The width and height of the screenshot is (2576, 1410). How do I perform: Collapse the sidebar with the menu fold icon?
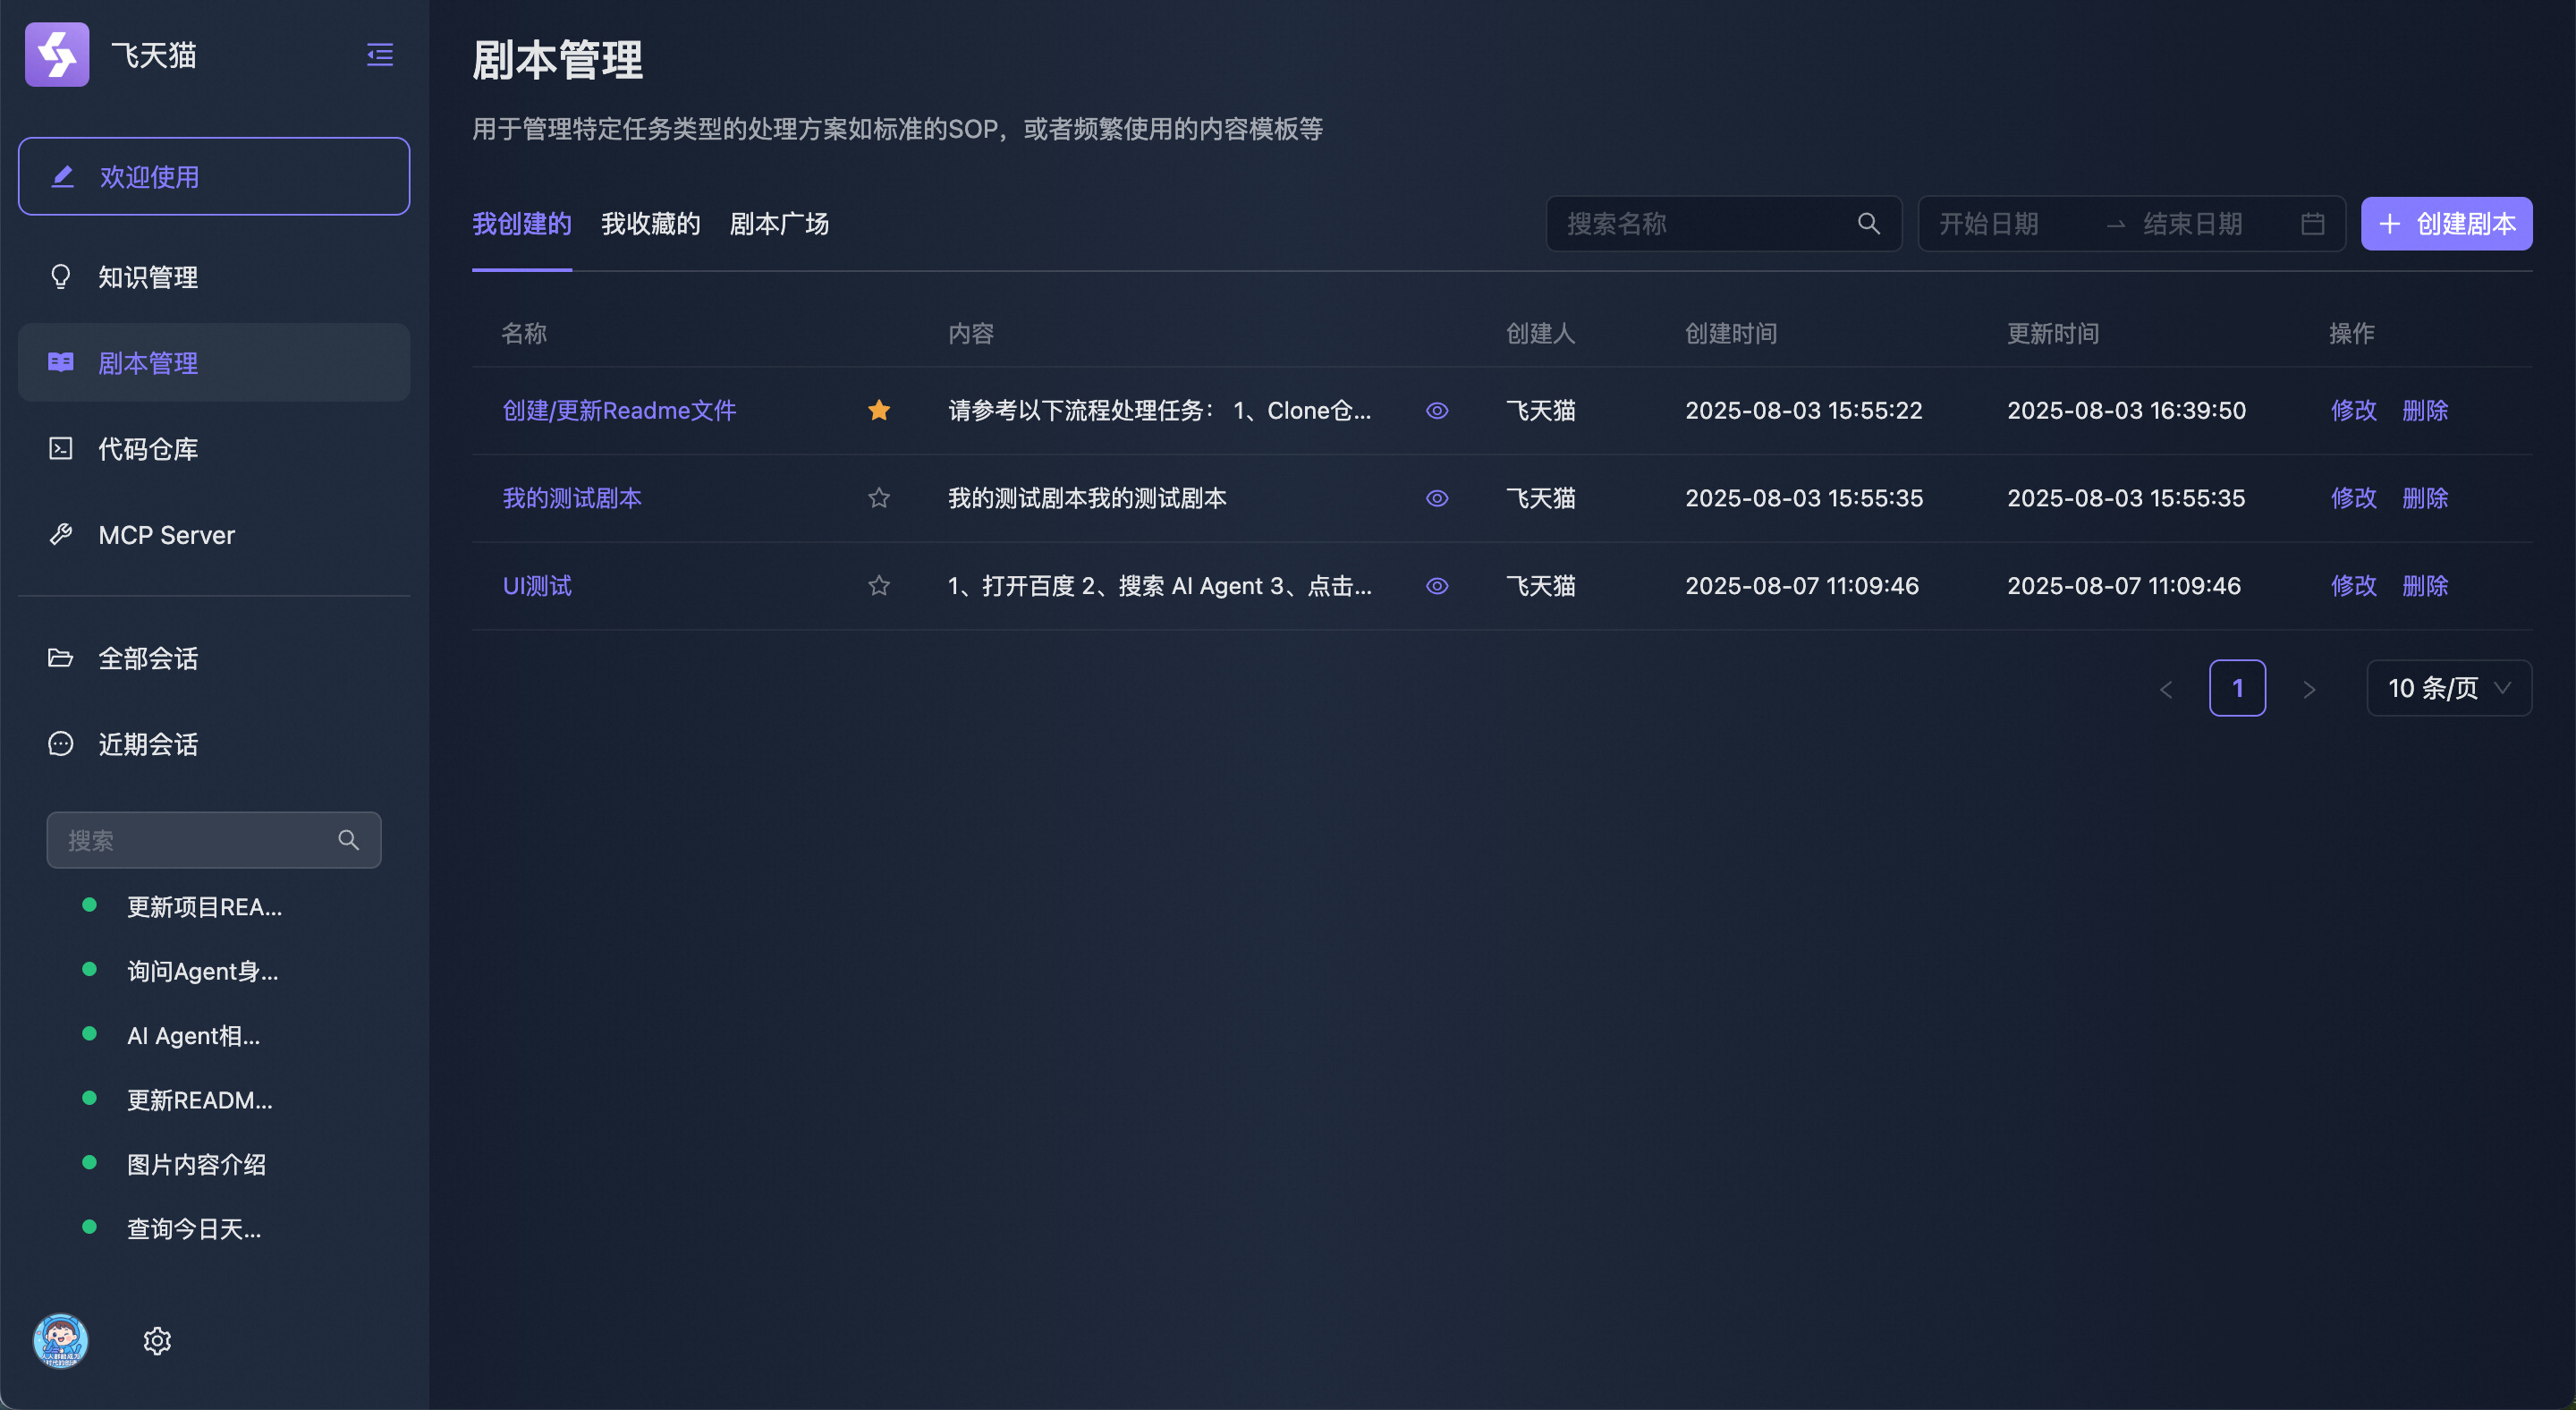click(x=379, y=54)
